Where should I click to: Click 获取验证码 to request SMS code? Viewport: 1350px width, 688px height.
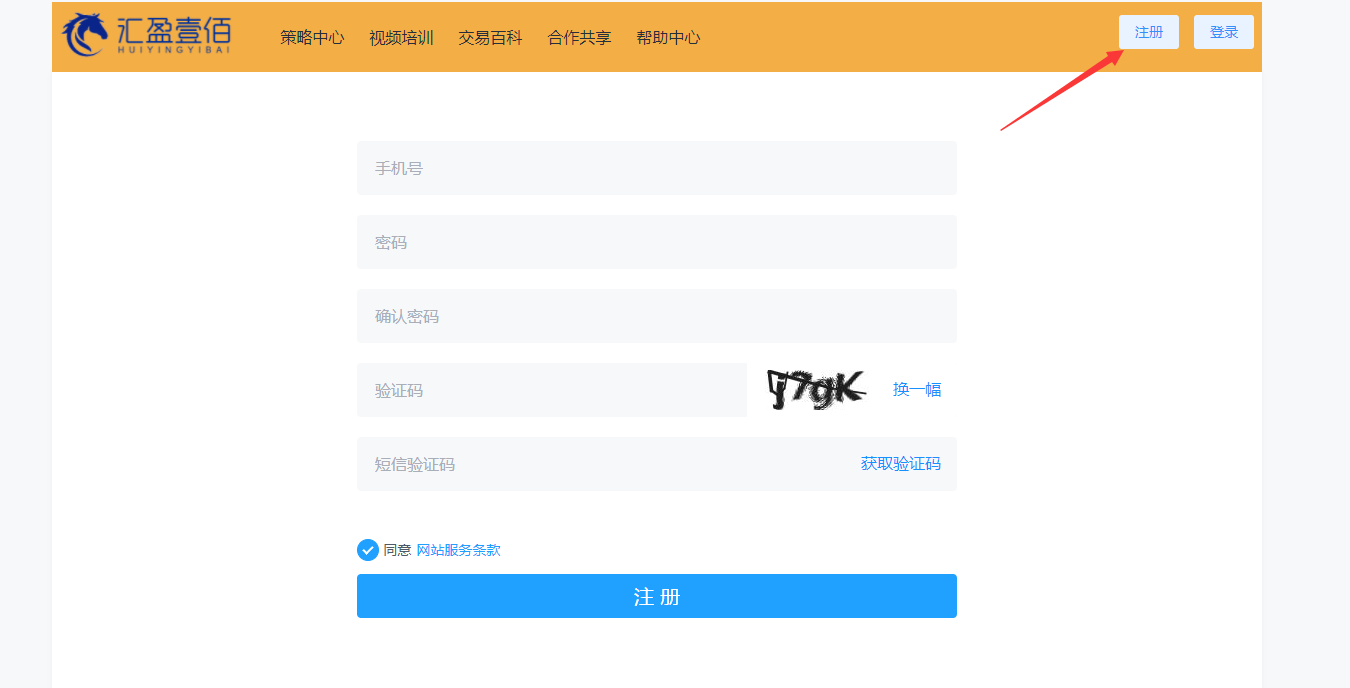[x=900, y=464]
